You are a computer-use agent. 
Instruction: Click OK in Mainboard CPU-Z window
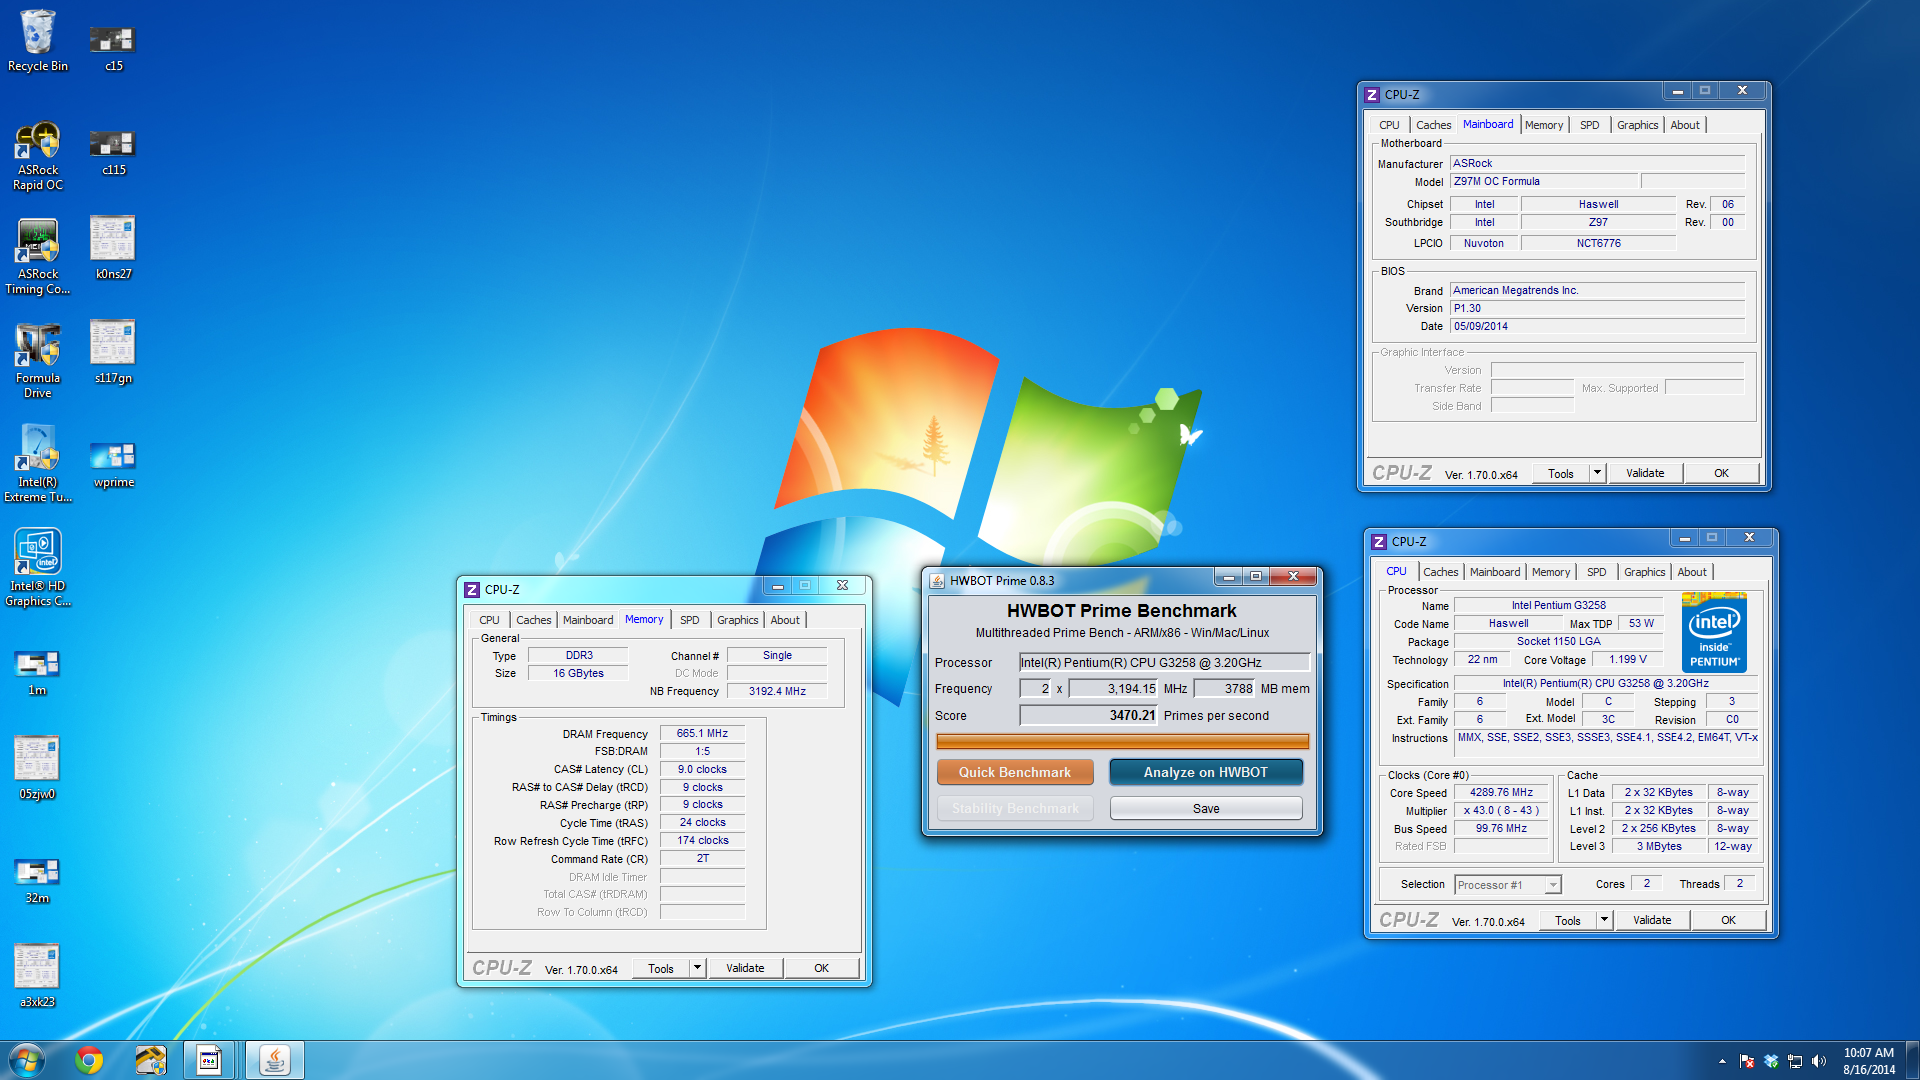pyautogui.click(x=1721, y=473)
